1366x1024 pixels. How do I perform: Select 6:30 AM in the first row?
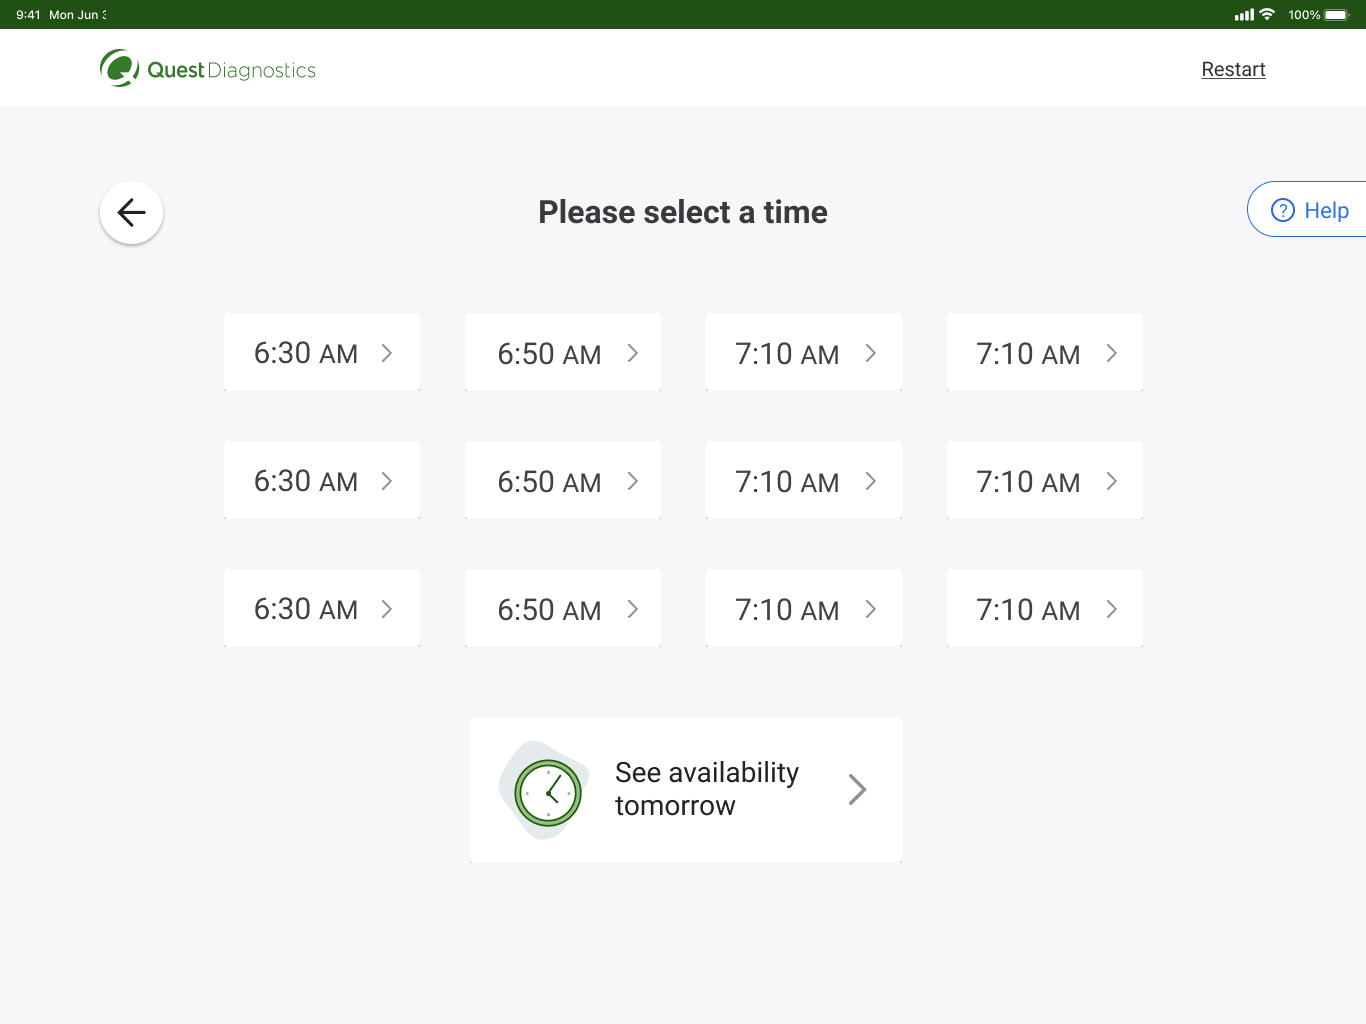(x=322, y=352)
